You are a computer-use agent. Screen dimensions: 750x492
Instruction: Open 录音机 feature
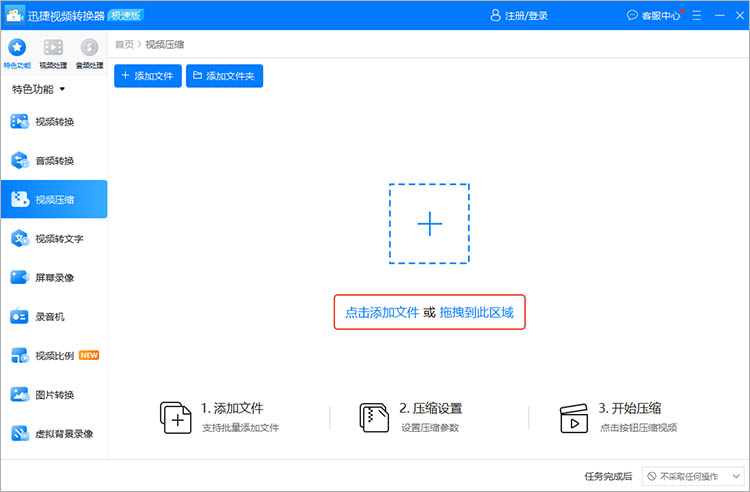(54, 316)
